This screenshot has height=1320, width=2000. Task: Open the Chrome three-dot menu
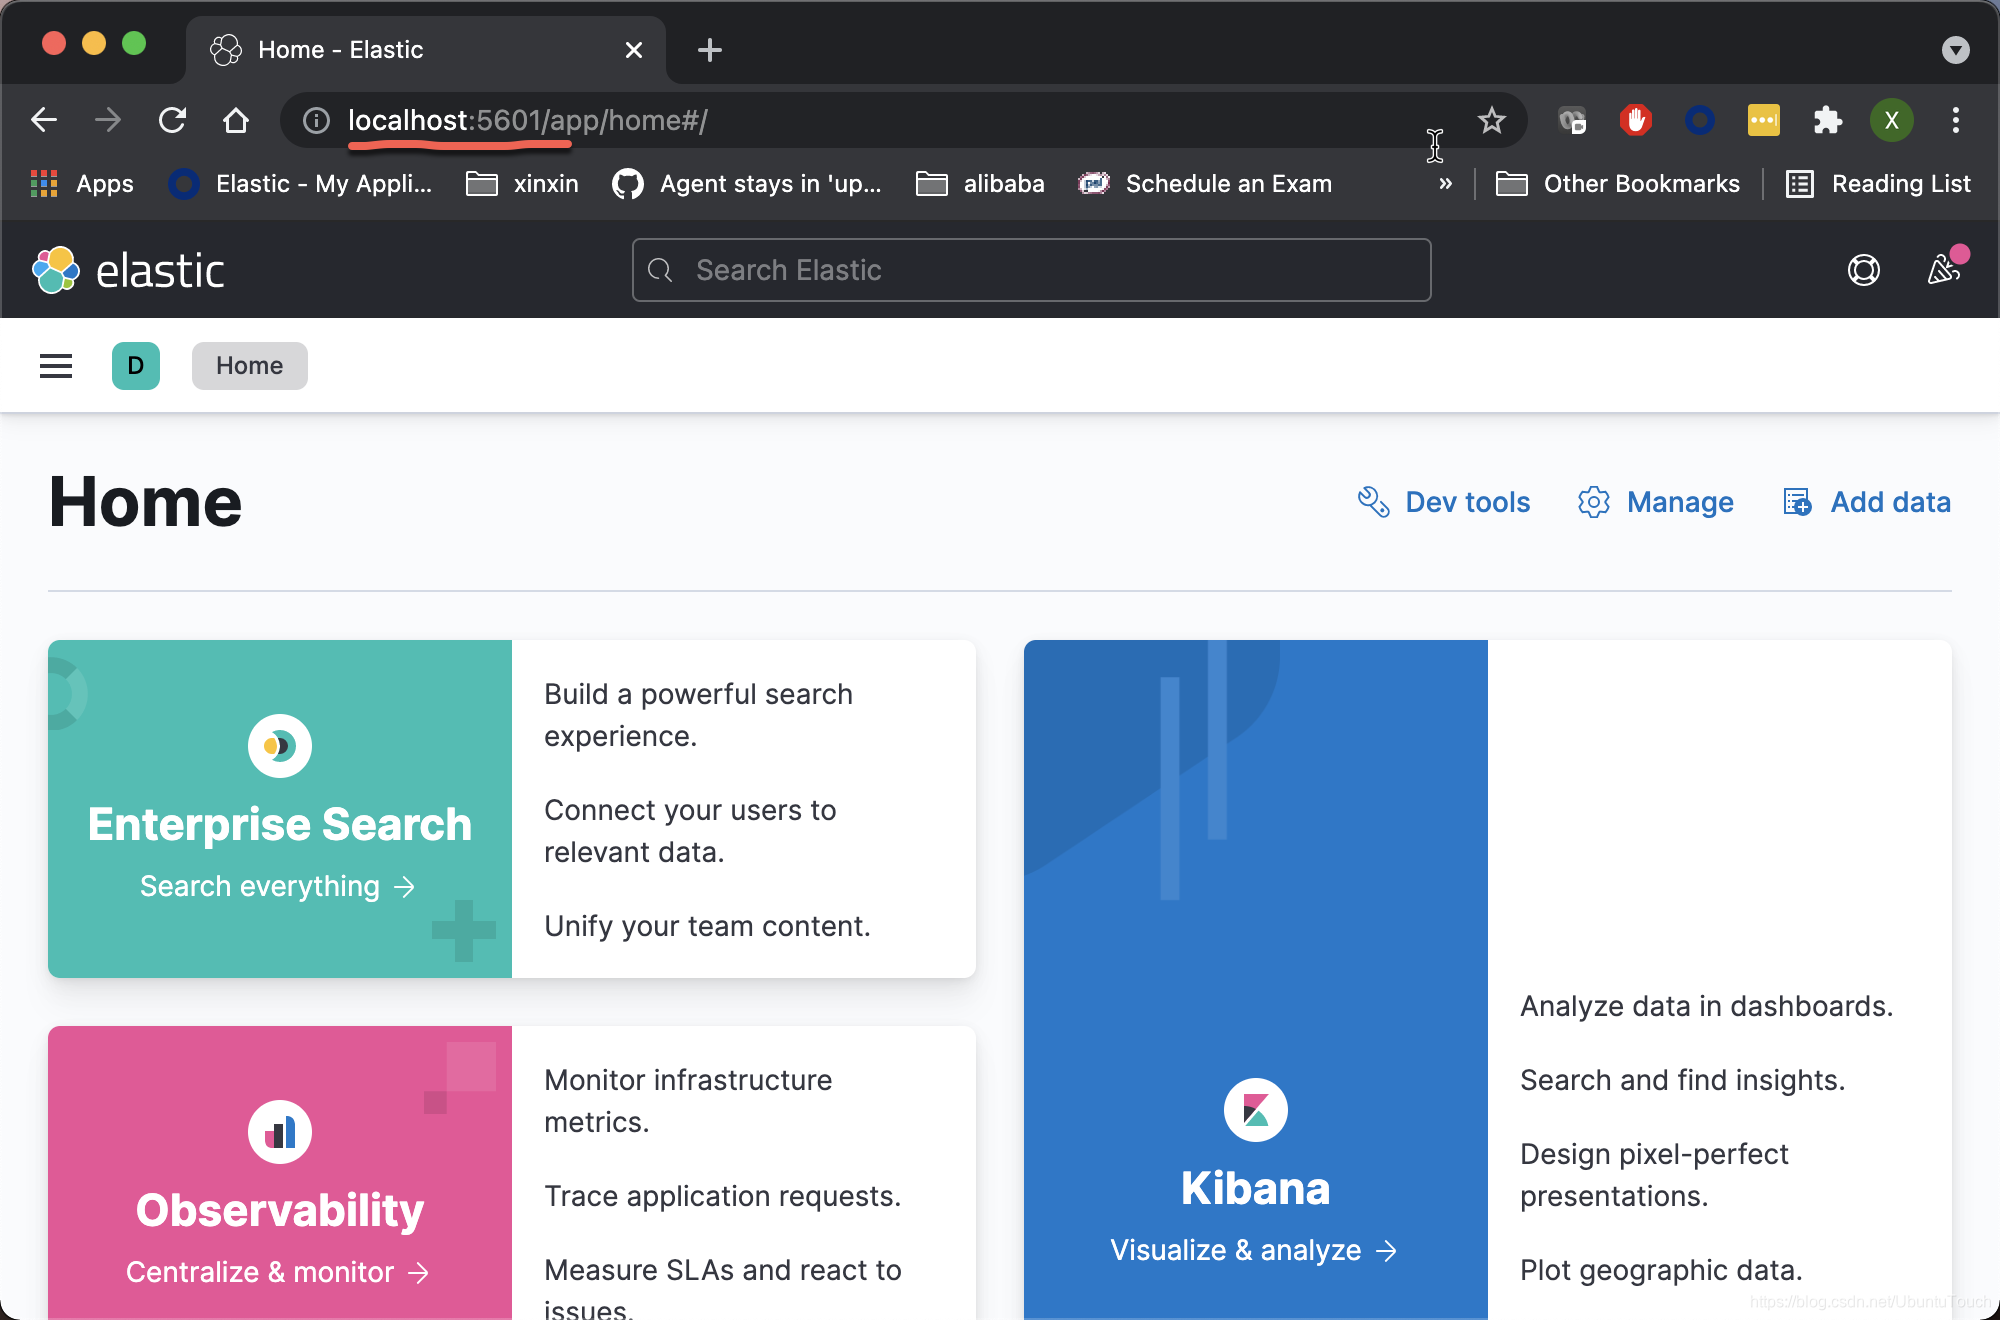tap(1955, 121)
